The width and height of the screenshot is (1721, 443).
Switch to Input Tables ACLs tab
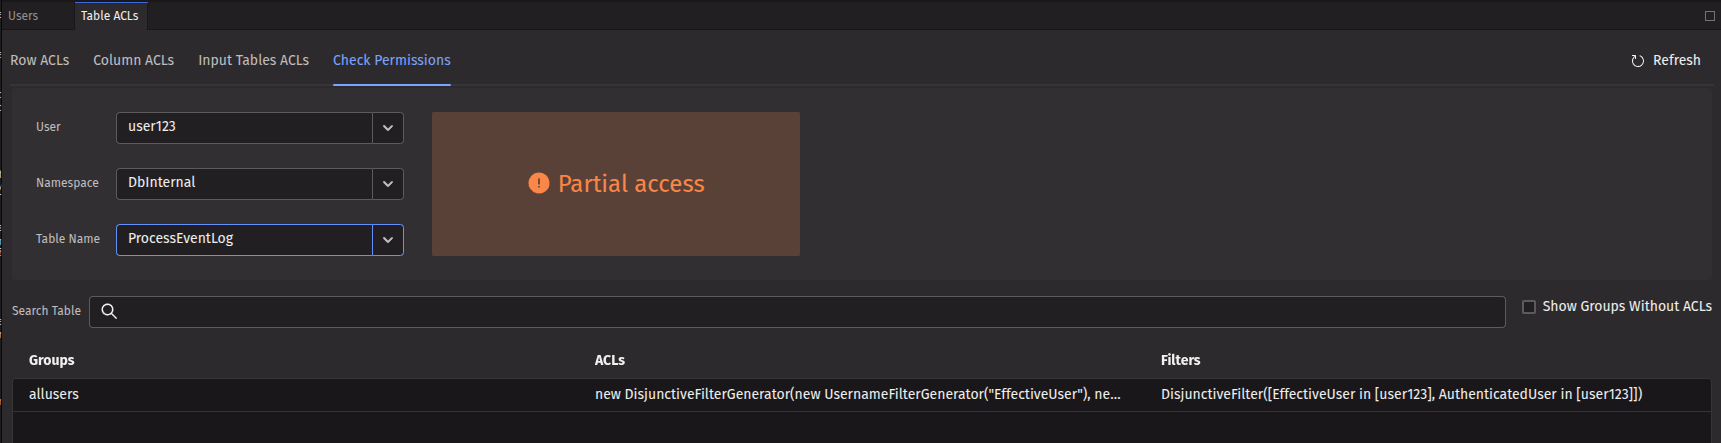point(253,60)
